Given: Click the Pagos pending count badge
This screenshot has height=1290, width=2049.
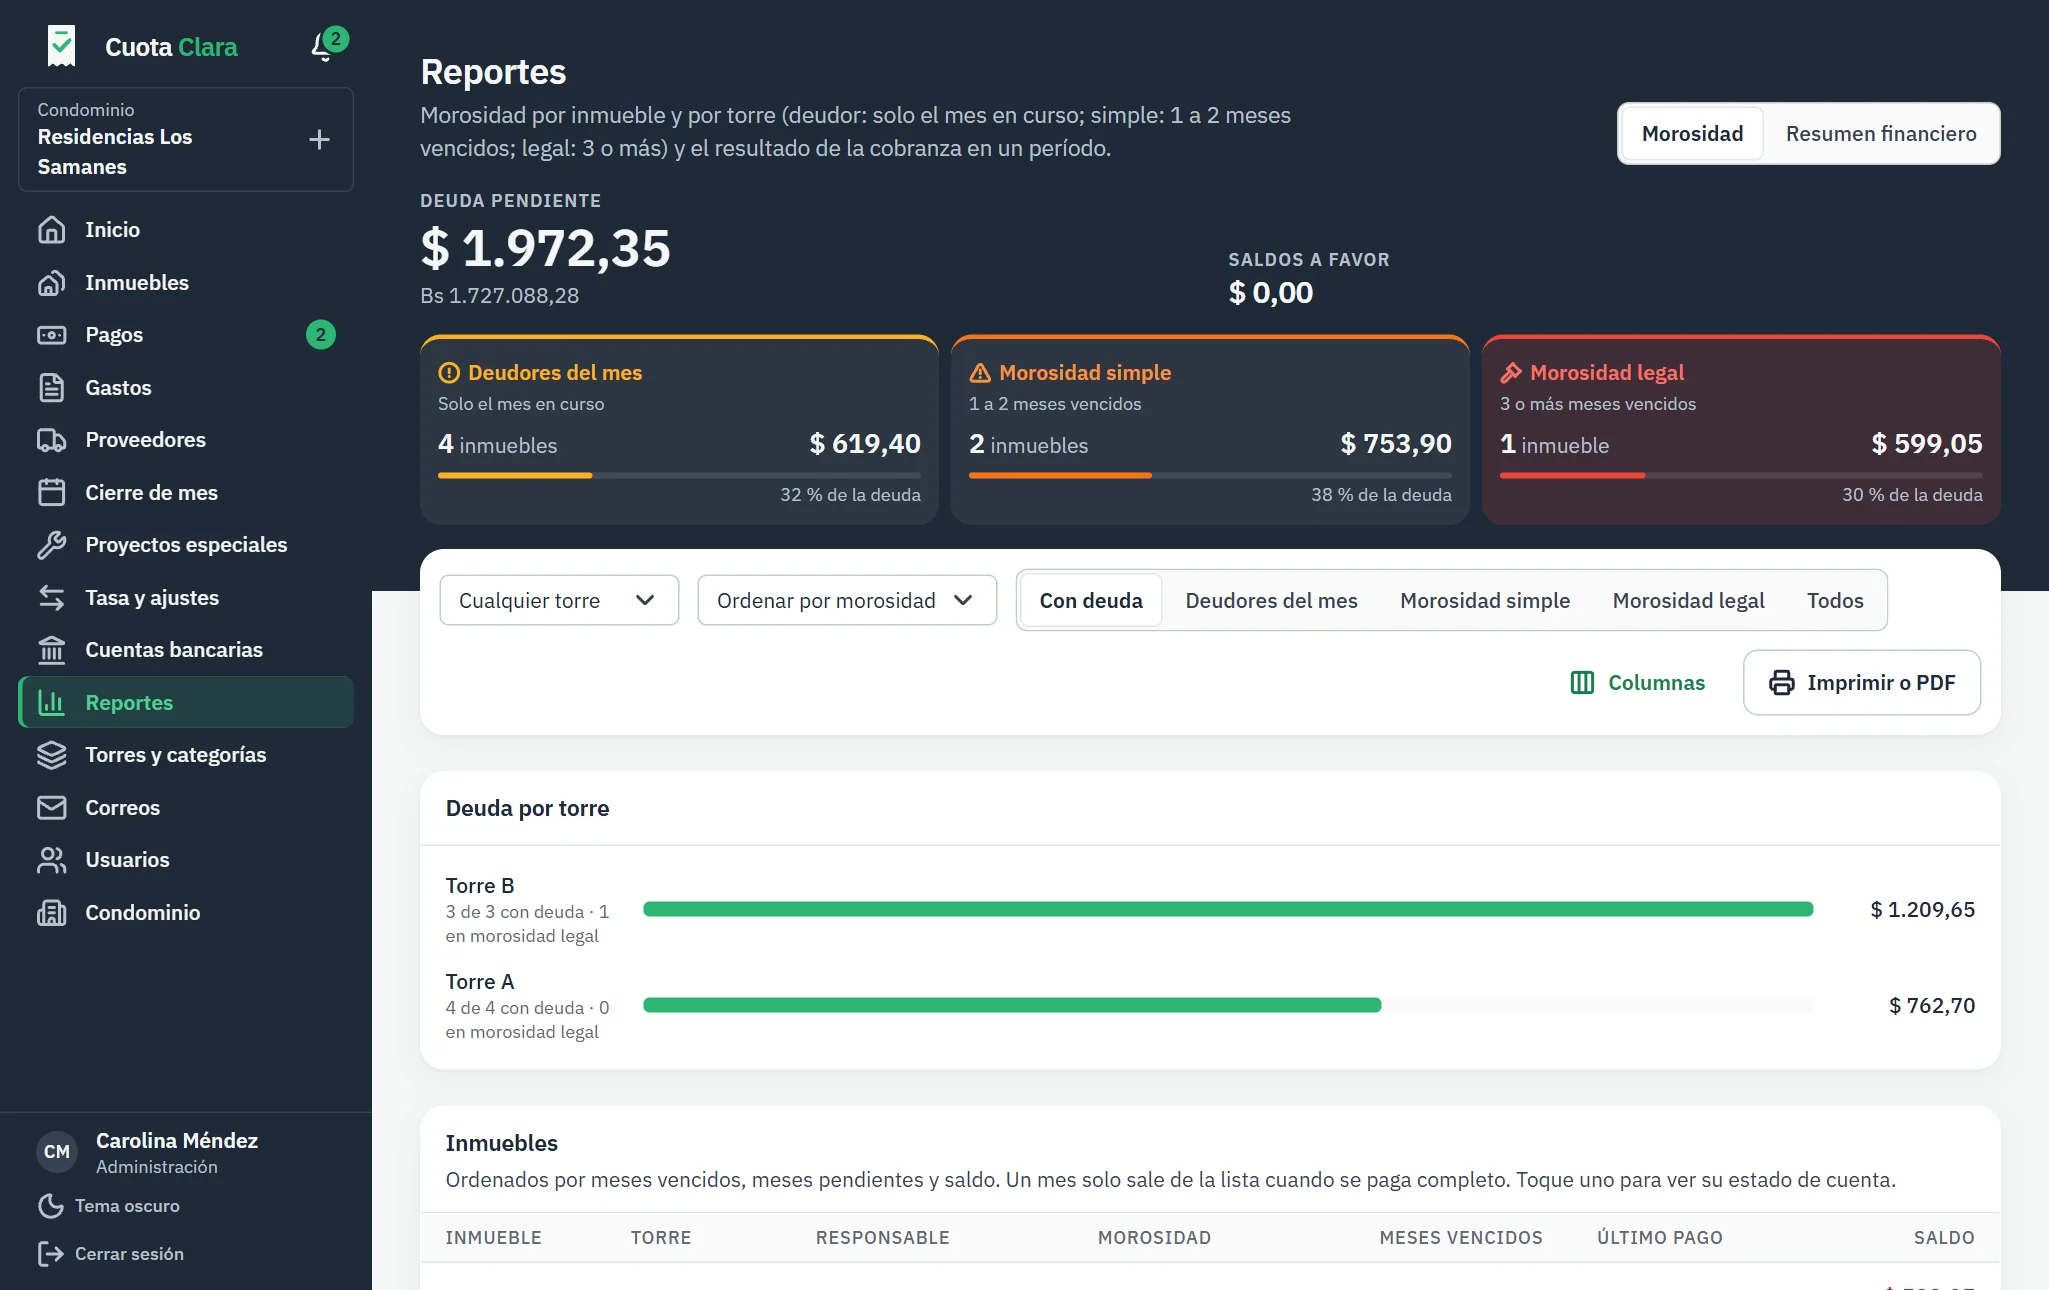Looking at the screenshot, I should pos(321,335).
